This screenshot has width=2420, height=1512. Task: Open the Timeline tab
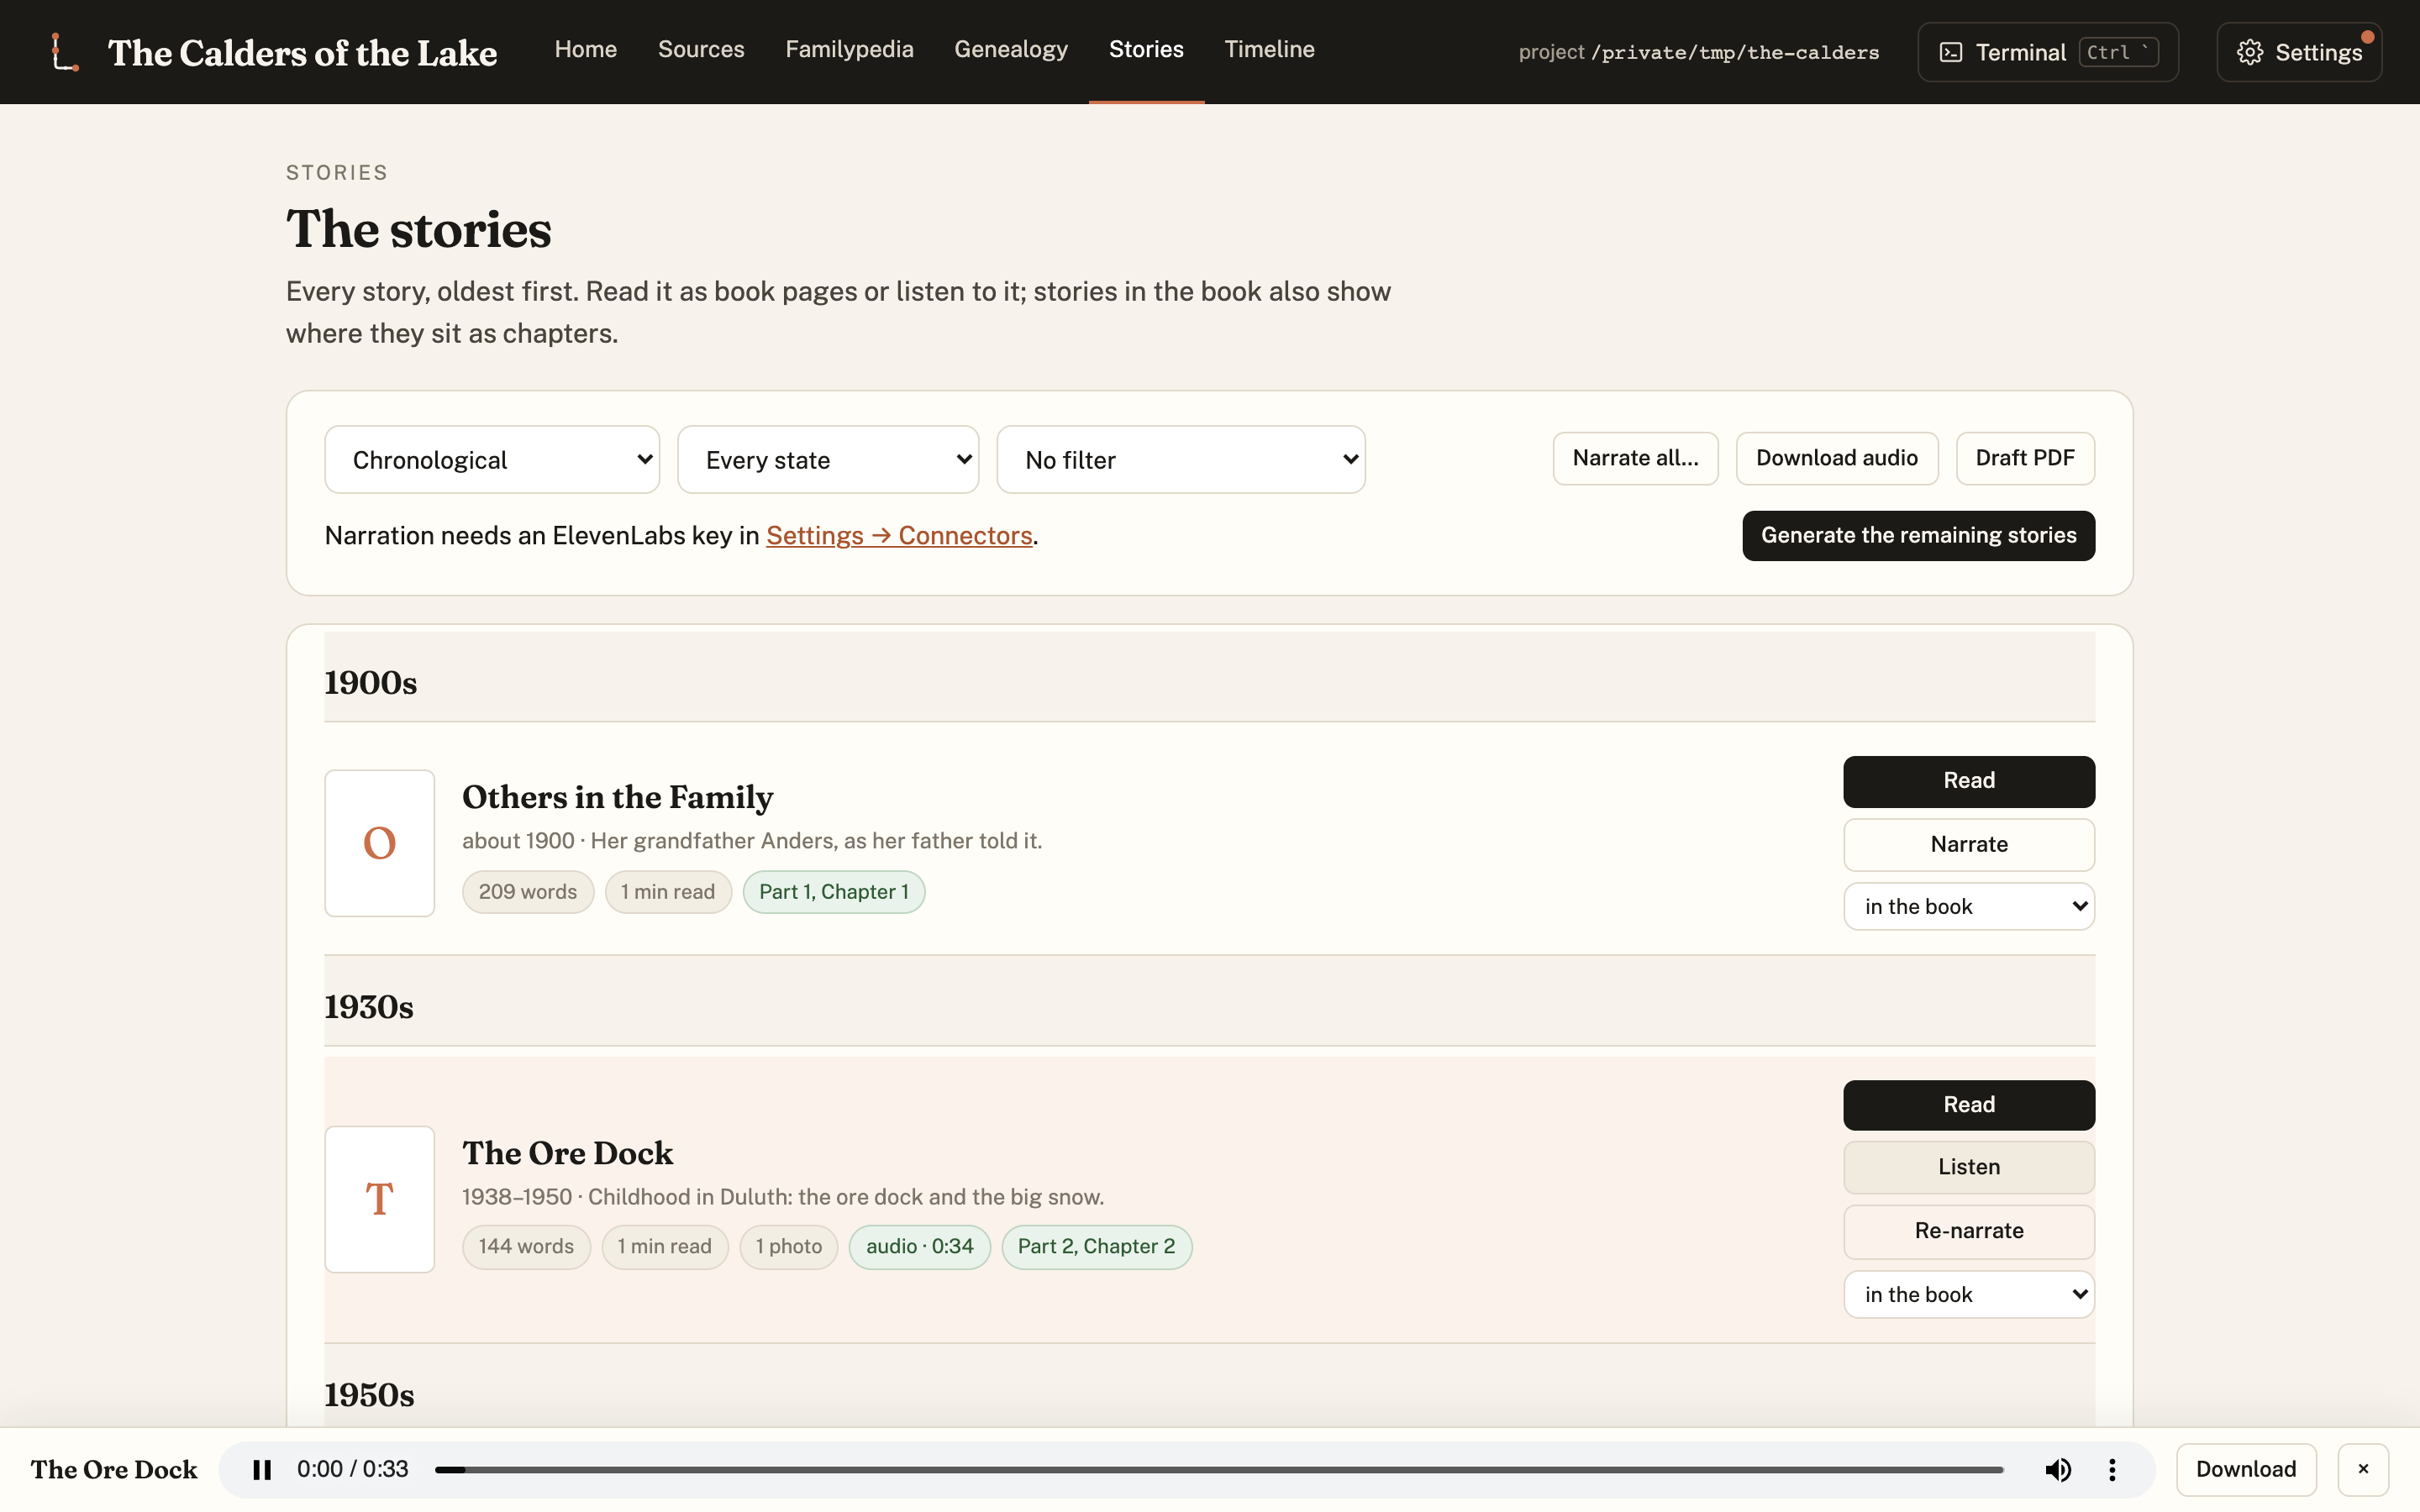pyautogui.click(x=1269, y=49)
